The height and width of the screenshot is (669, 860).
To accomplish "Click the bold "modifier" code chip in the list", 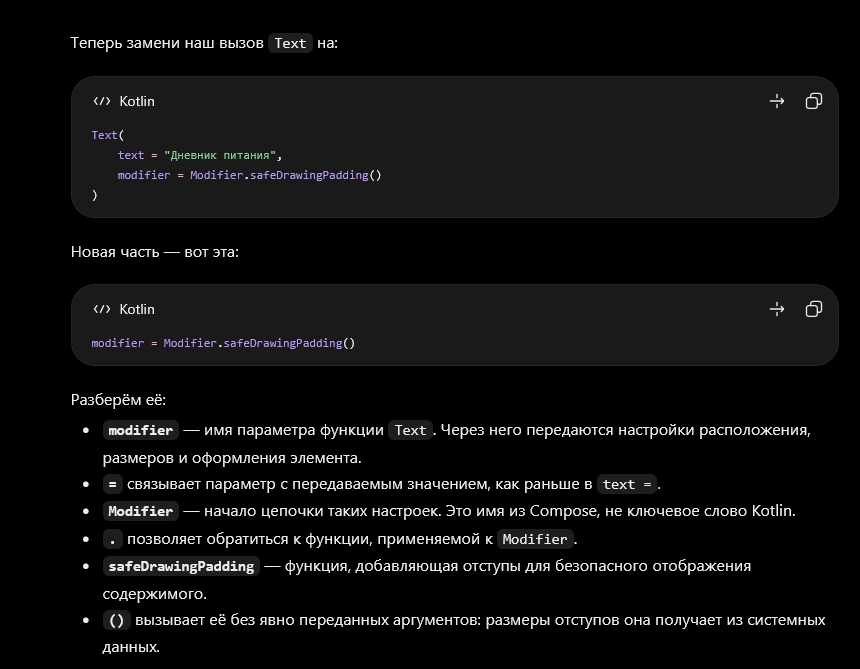I will pyautogui.click(x=141, y=430).
